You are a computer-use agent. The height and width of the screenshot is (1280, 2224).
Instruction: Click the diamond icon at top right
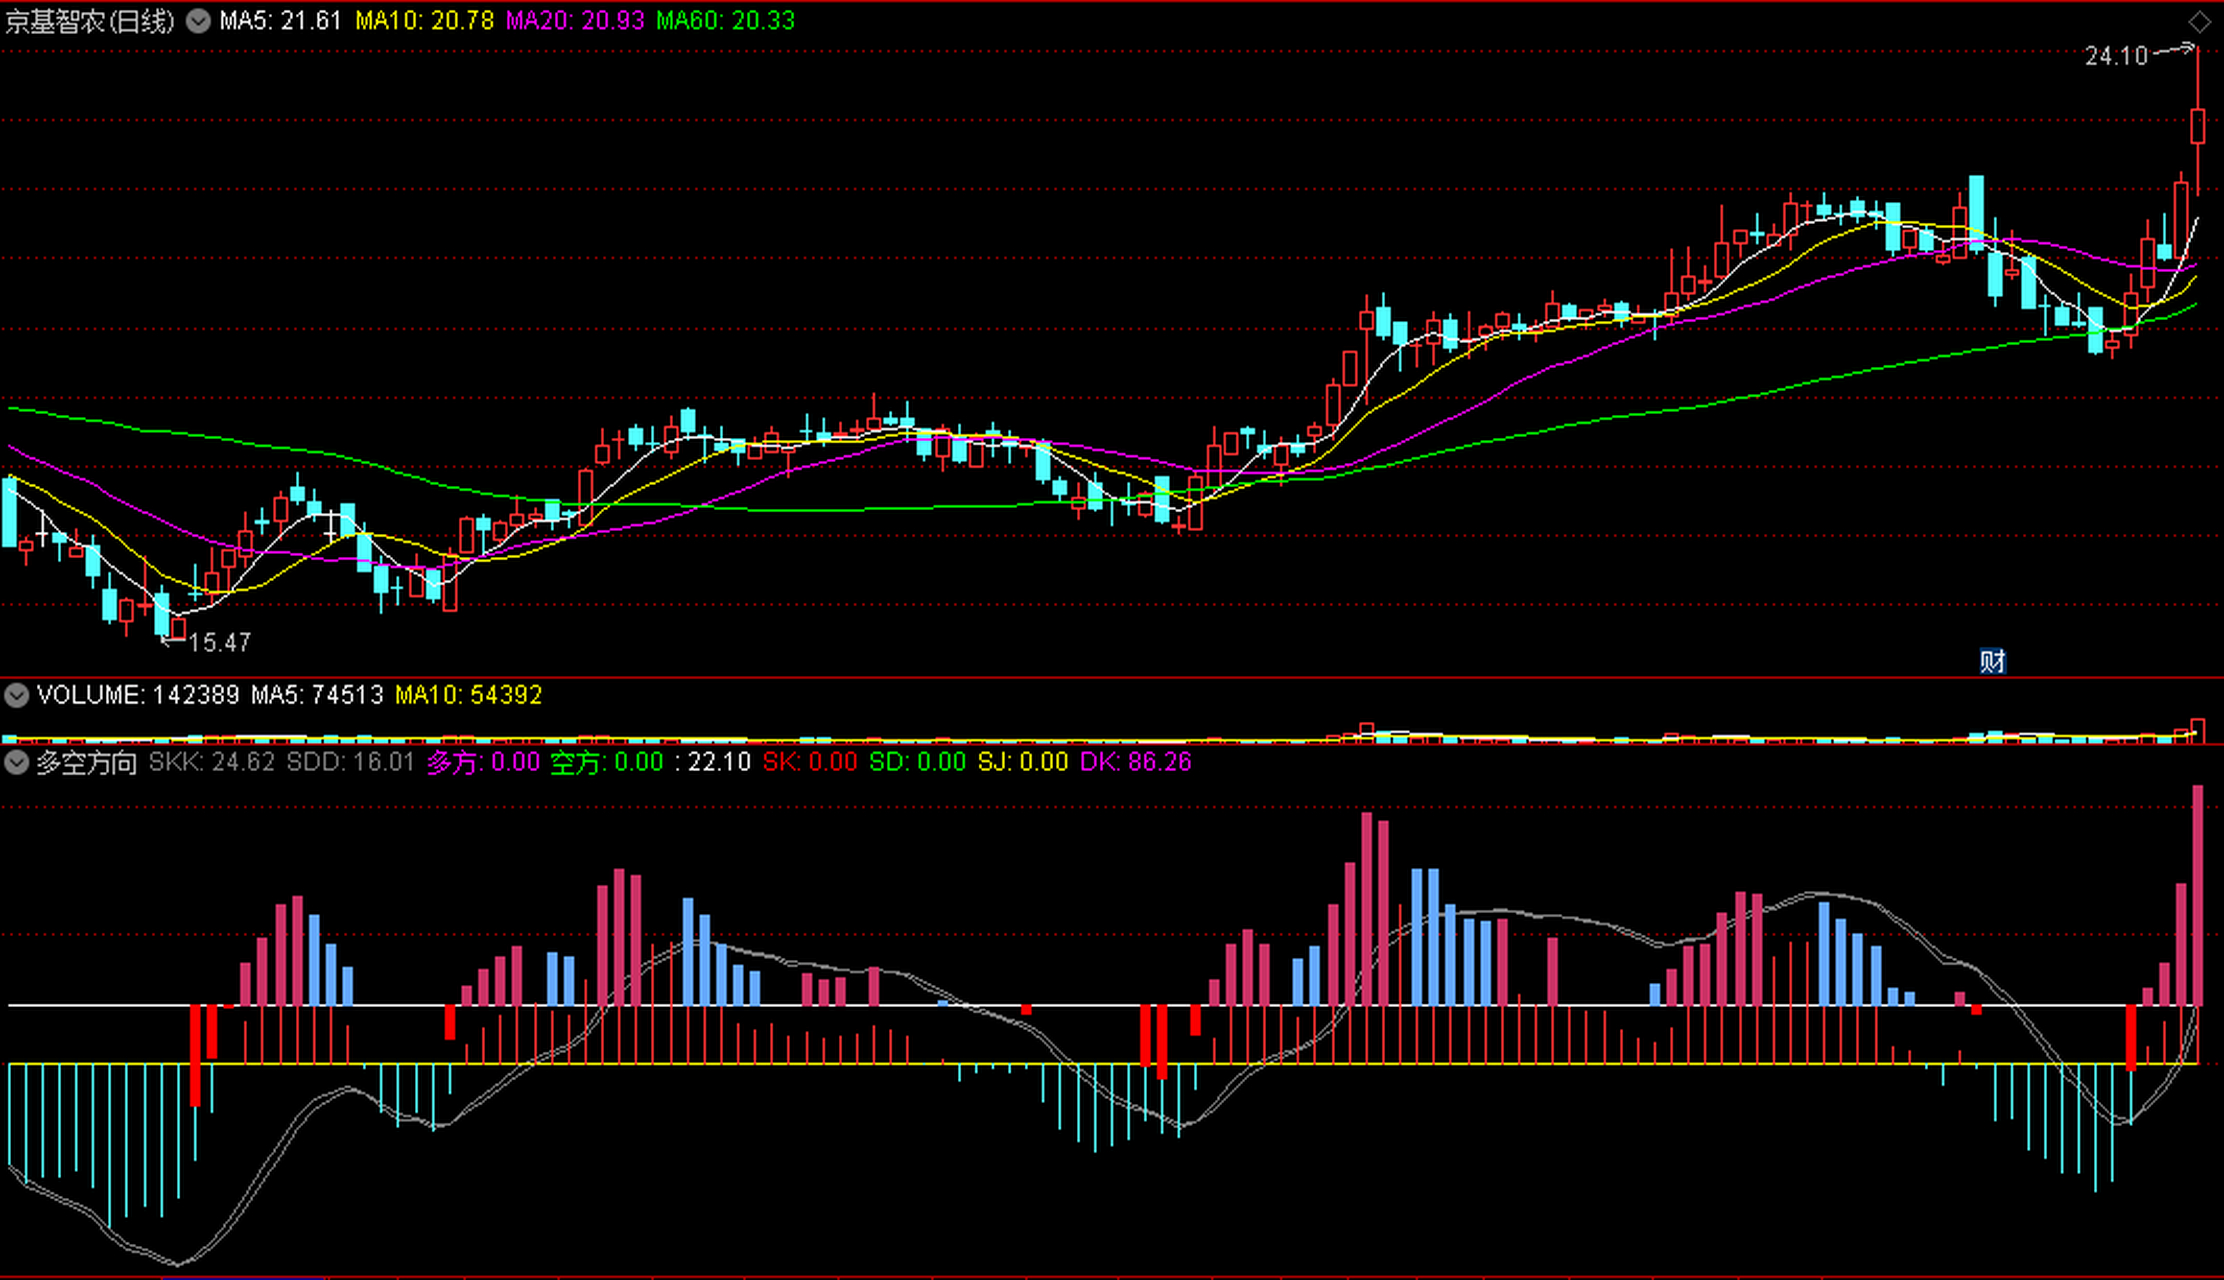[2199, 22]
